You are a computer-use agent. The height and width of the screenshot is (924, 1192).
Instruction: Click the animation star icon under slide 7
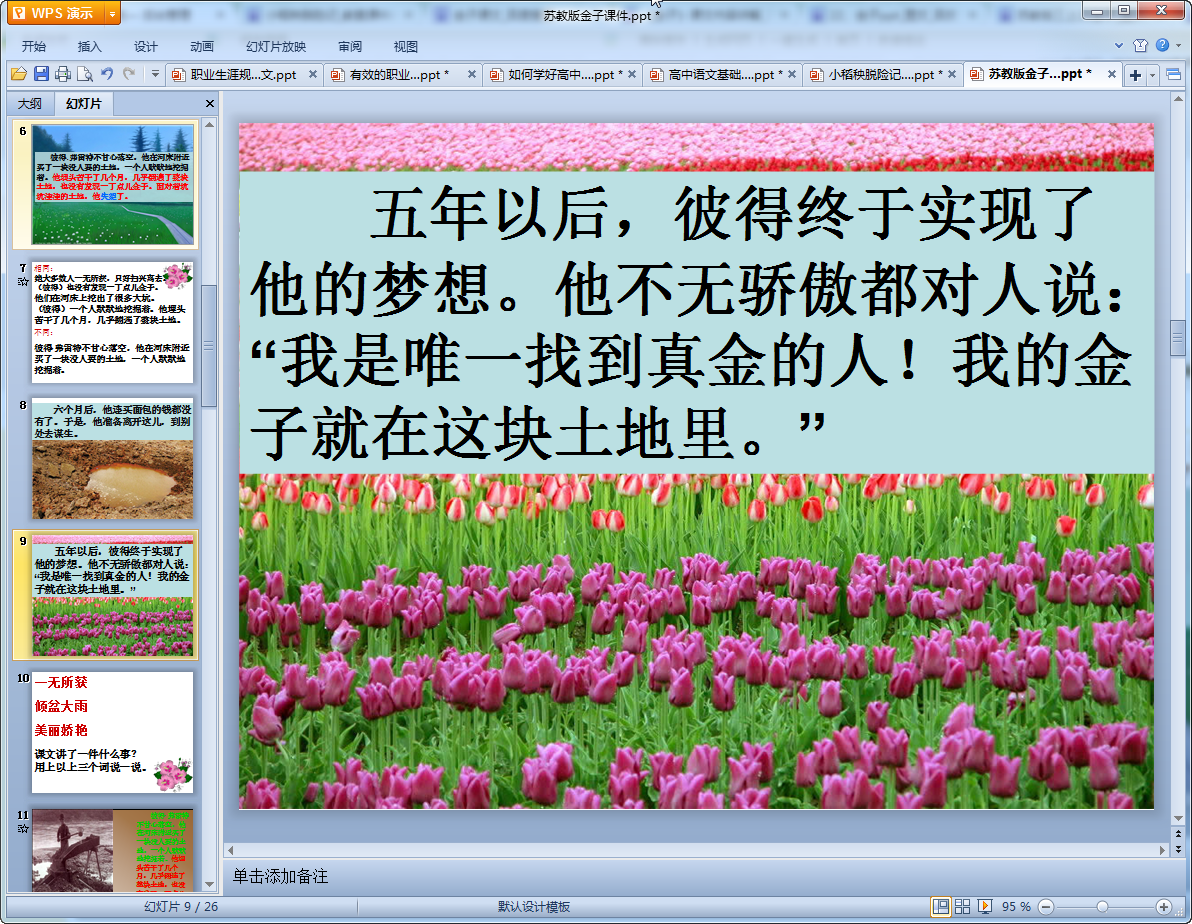pos(23,281)
